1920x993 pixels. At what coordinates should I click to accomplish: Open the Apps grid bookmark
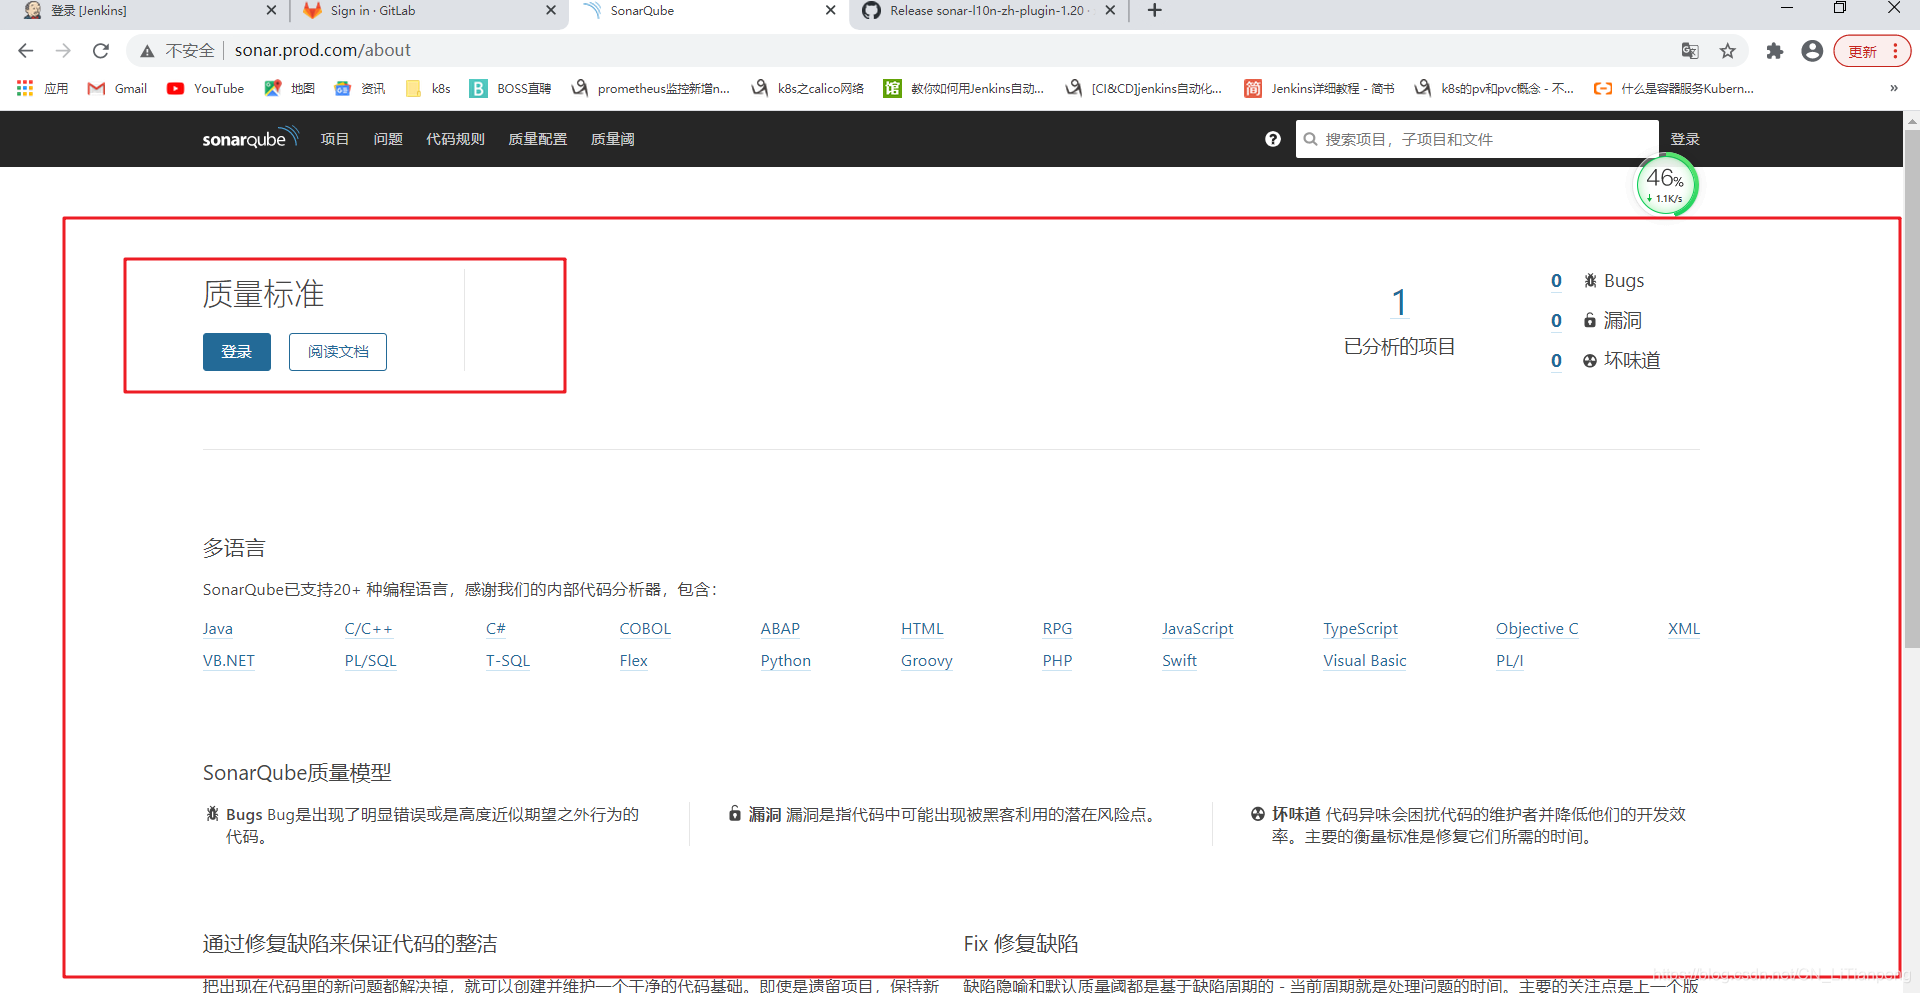click(x=42, y=89)
